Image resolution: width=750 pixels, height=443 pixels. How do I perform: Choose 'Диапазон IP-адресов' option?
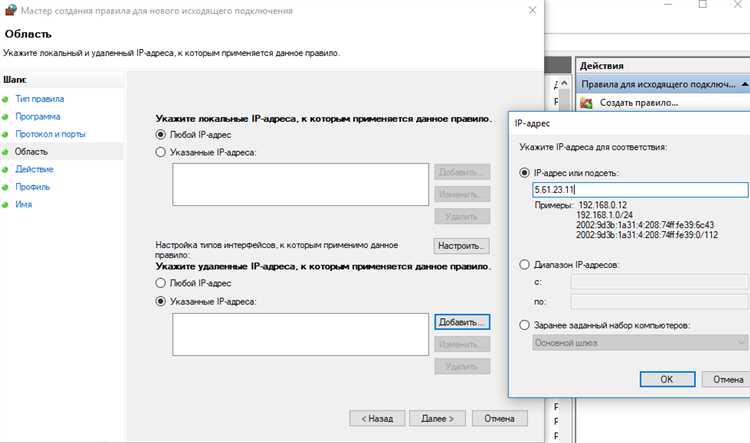point(525,265)
